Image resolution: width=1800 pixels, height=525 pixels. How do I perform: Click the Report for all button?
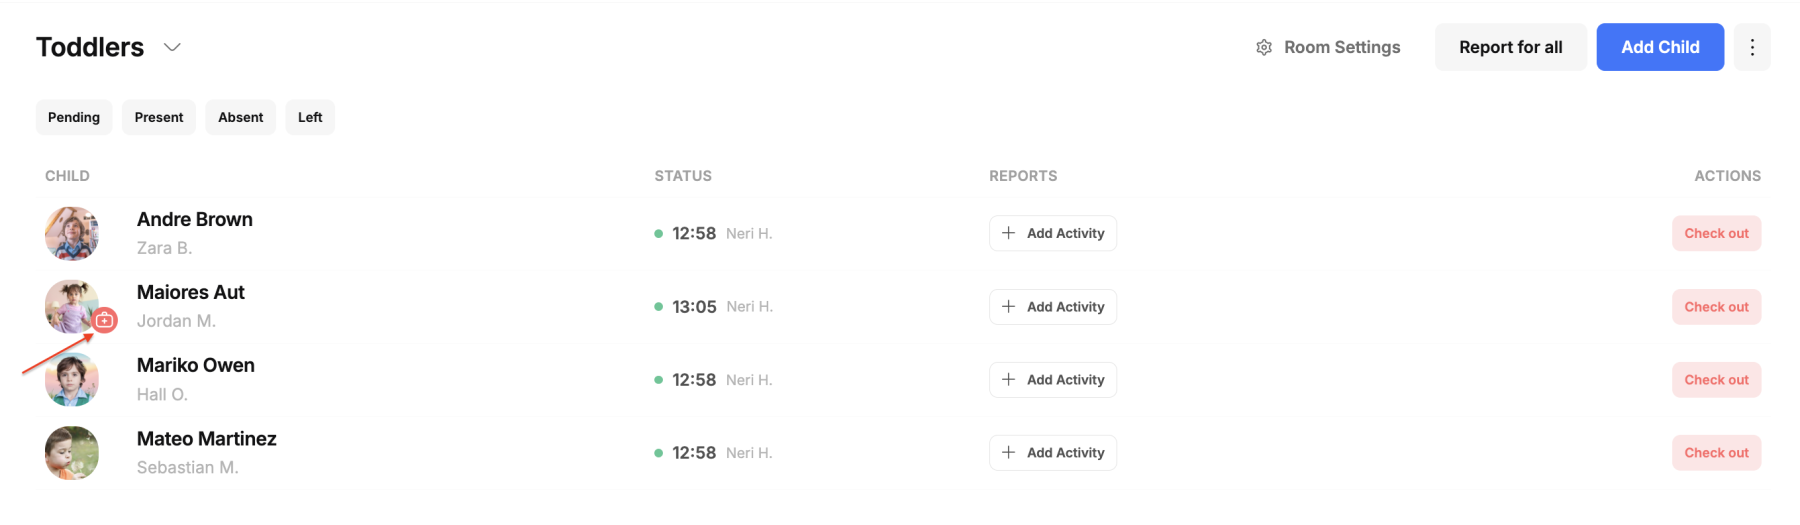pyautogui.click(x=1510, y=47)
